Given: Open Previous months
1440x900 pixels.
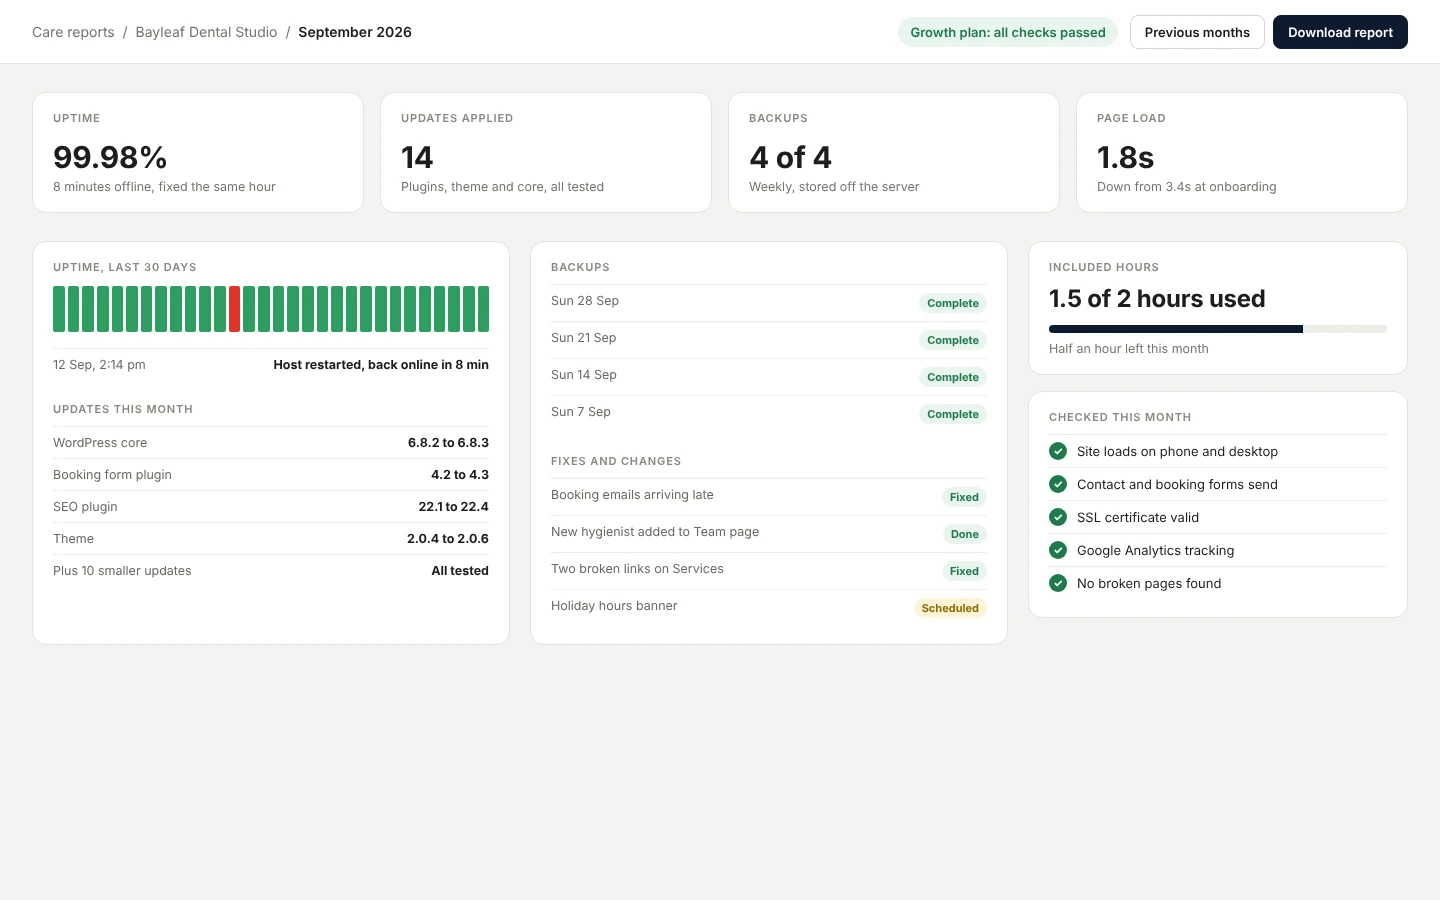Looking at the screenshot, I should 1197,32.
